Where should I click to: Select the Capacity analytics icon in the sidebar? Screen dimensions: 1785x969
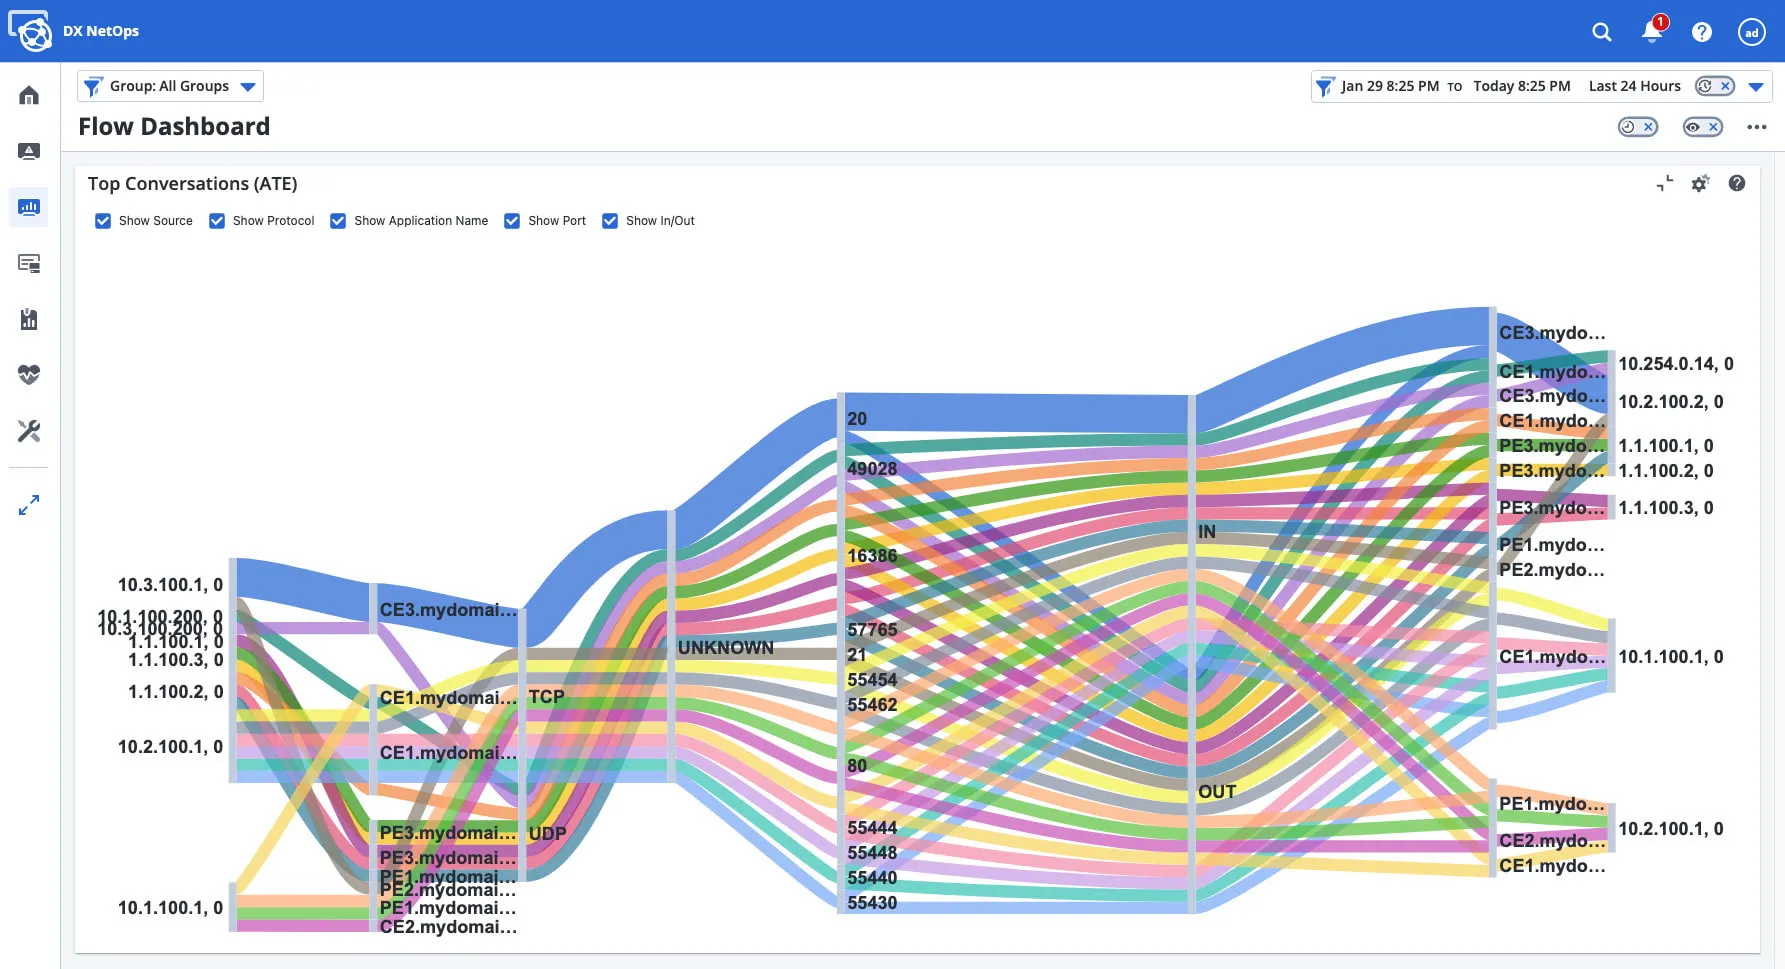[28, 319]
